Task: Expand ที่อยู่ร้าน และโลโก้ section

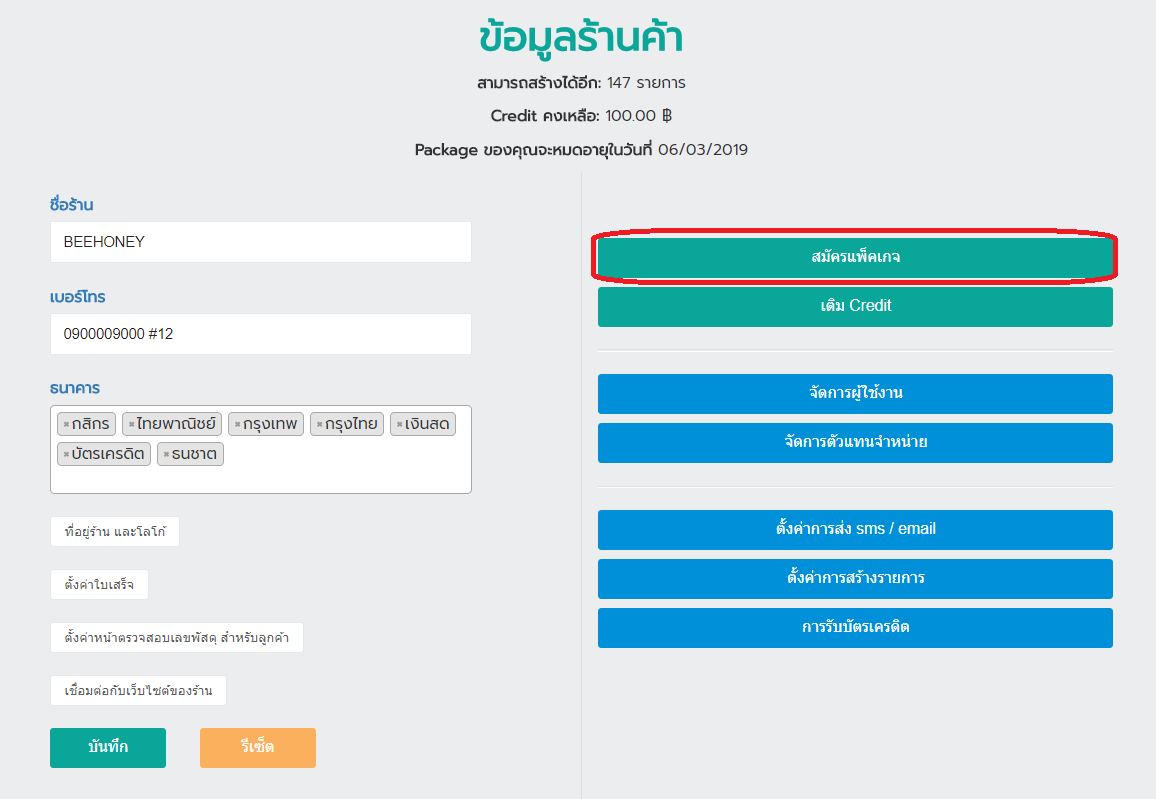Action: point(114,531)
